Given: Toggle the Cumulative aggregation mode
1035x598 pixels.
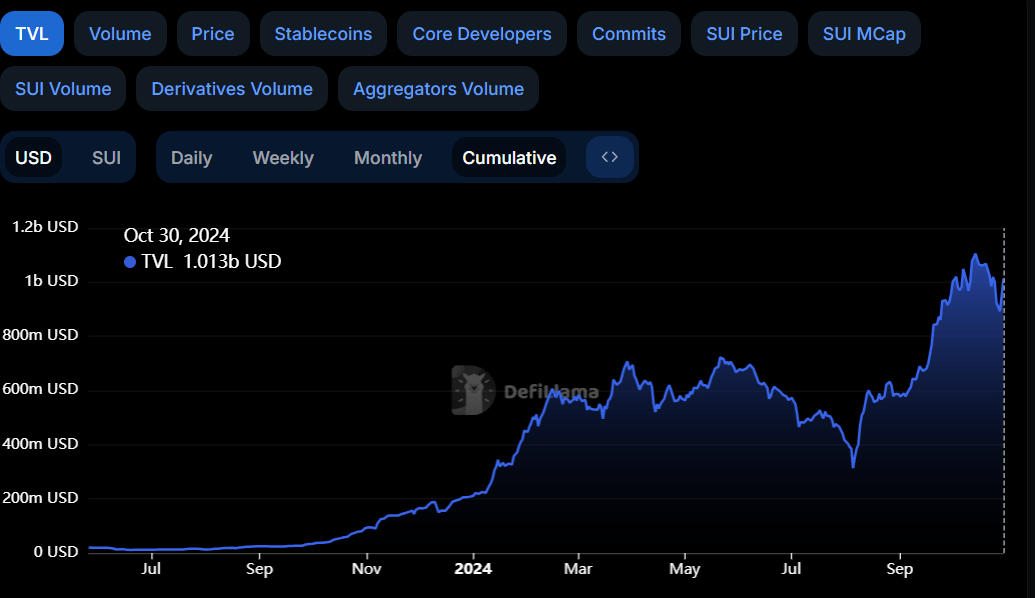Looking at the screenshot, I should (508, 157).
